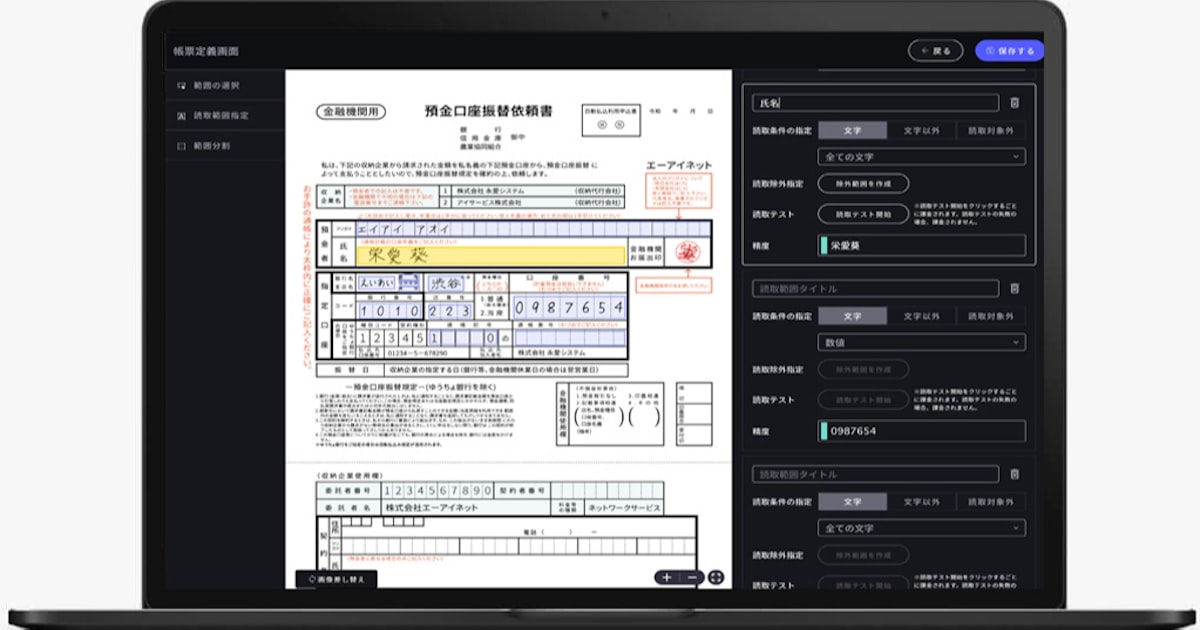Click the zoom out minus icon
The height and width of the screenshot is (630, 1200).
692,578
